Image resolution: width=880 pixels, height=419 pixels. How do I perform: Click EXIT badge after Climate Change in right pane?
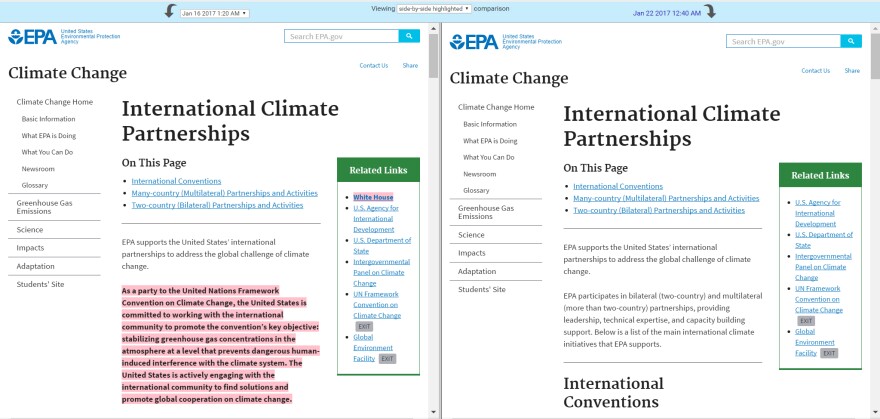pyautogui.click(x=806, y=321)
